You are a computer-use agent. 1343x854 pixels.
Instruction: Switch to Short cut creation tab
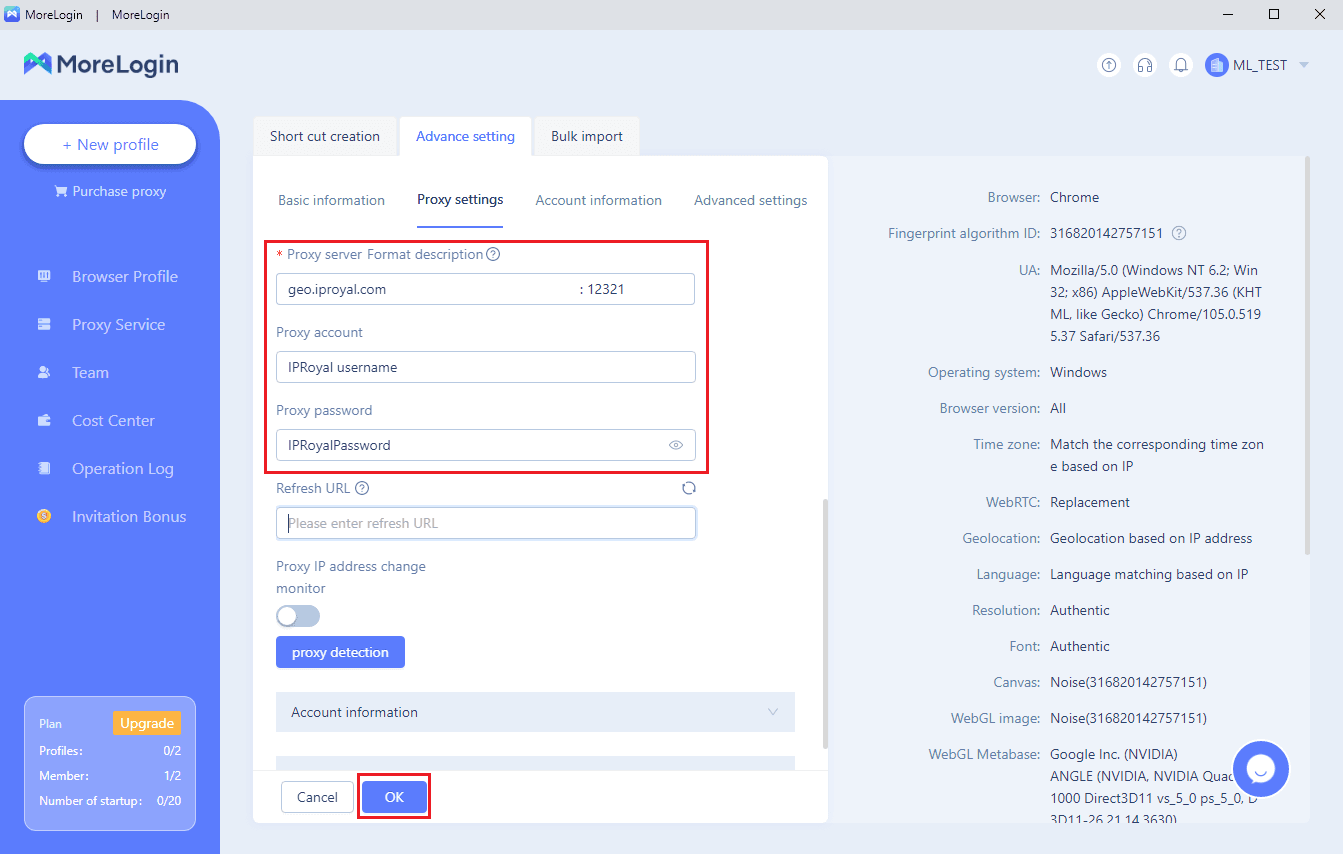coord(325,136)
